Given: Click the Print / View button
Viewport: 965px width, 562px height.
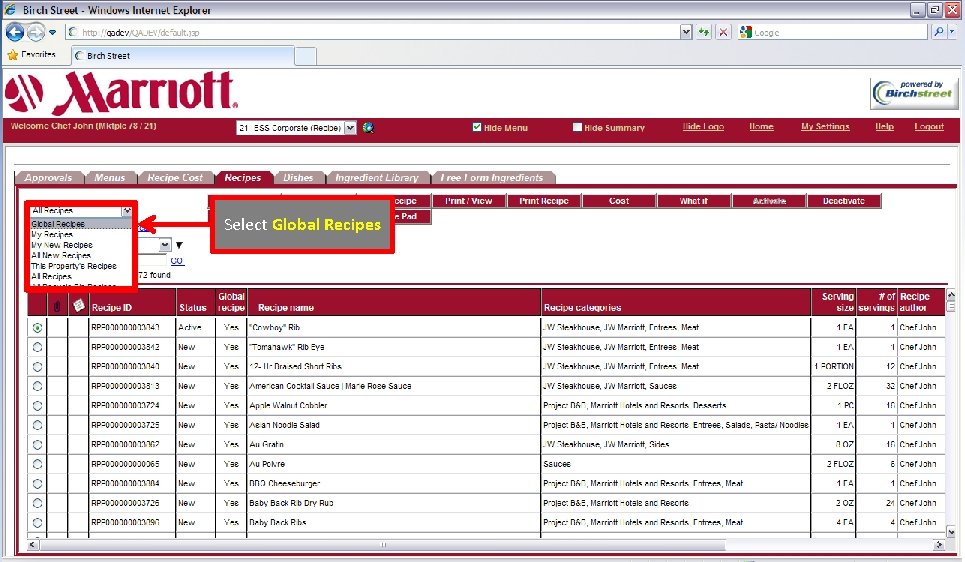Looking at the screenshot, I should (x=469, y=201).
